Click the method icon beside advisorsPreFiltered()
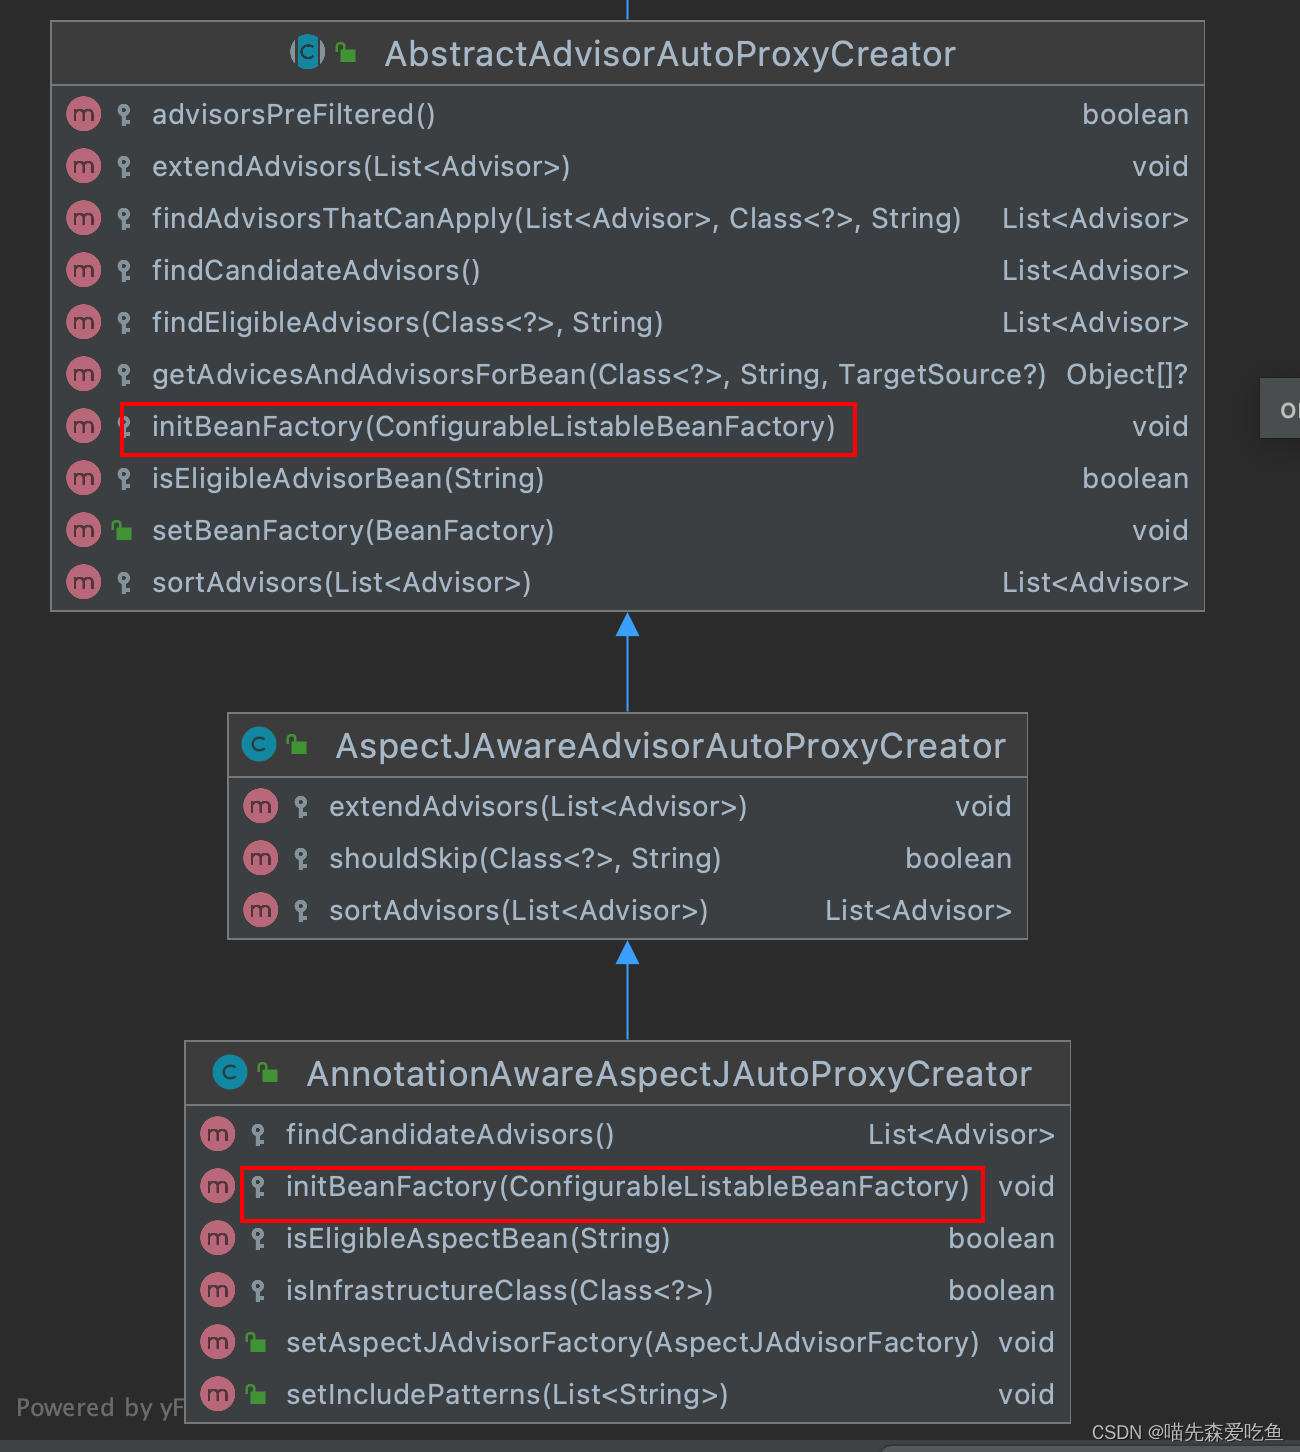The image size is (1300, 1452). point(84,114)
